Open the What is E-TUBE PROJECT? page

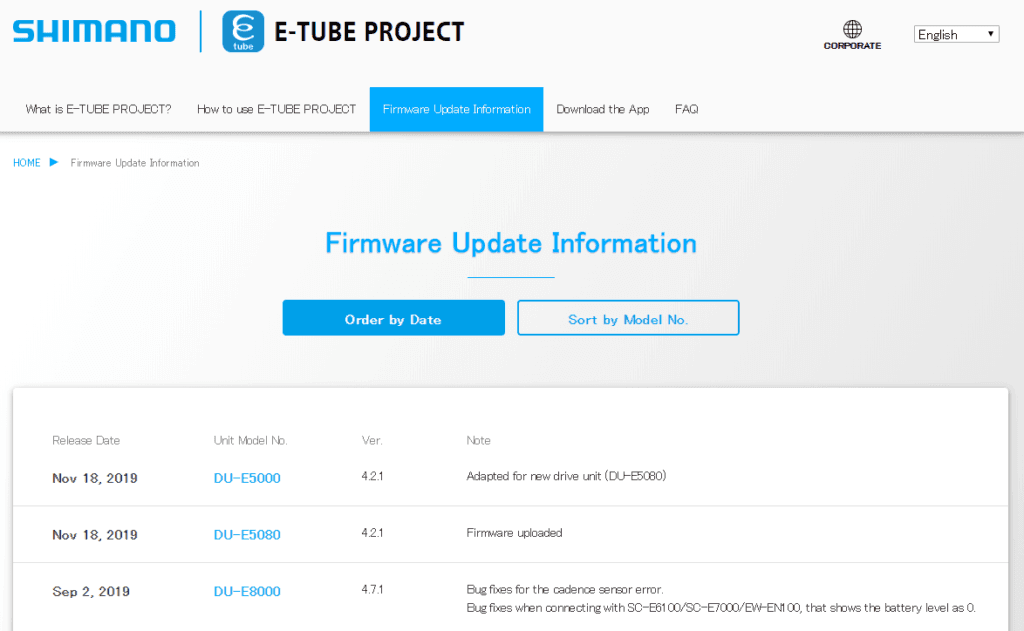pos(98,108)
